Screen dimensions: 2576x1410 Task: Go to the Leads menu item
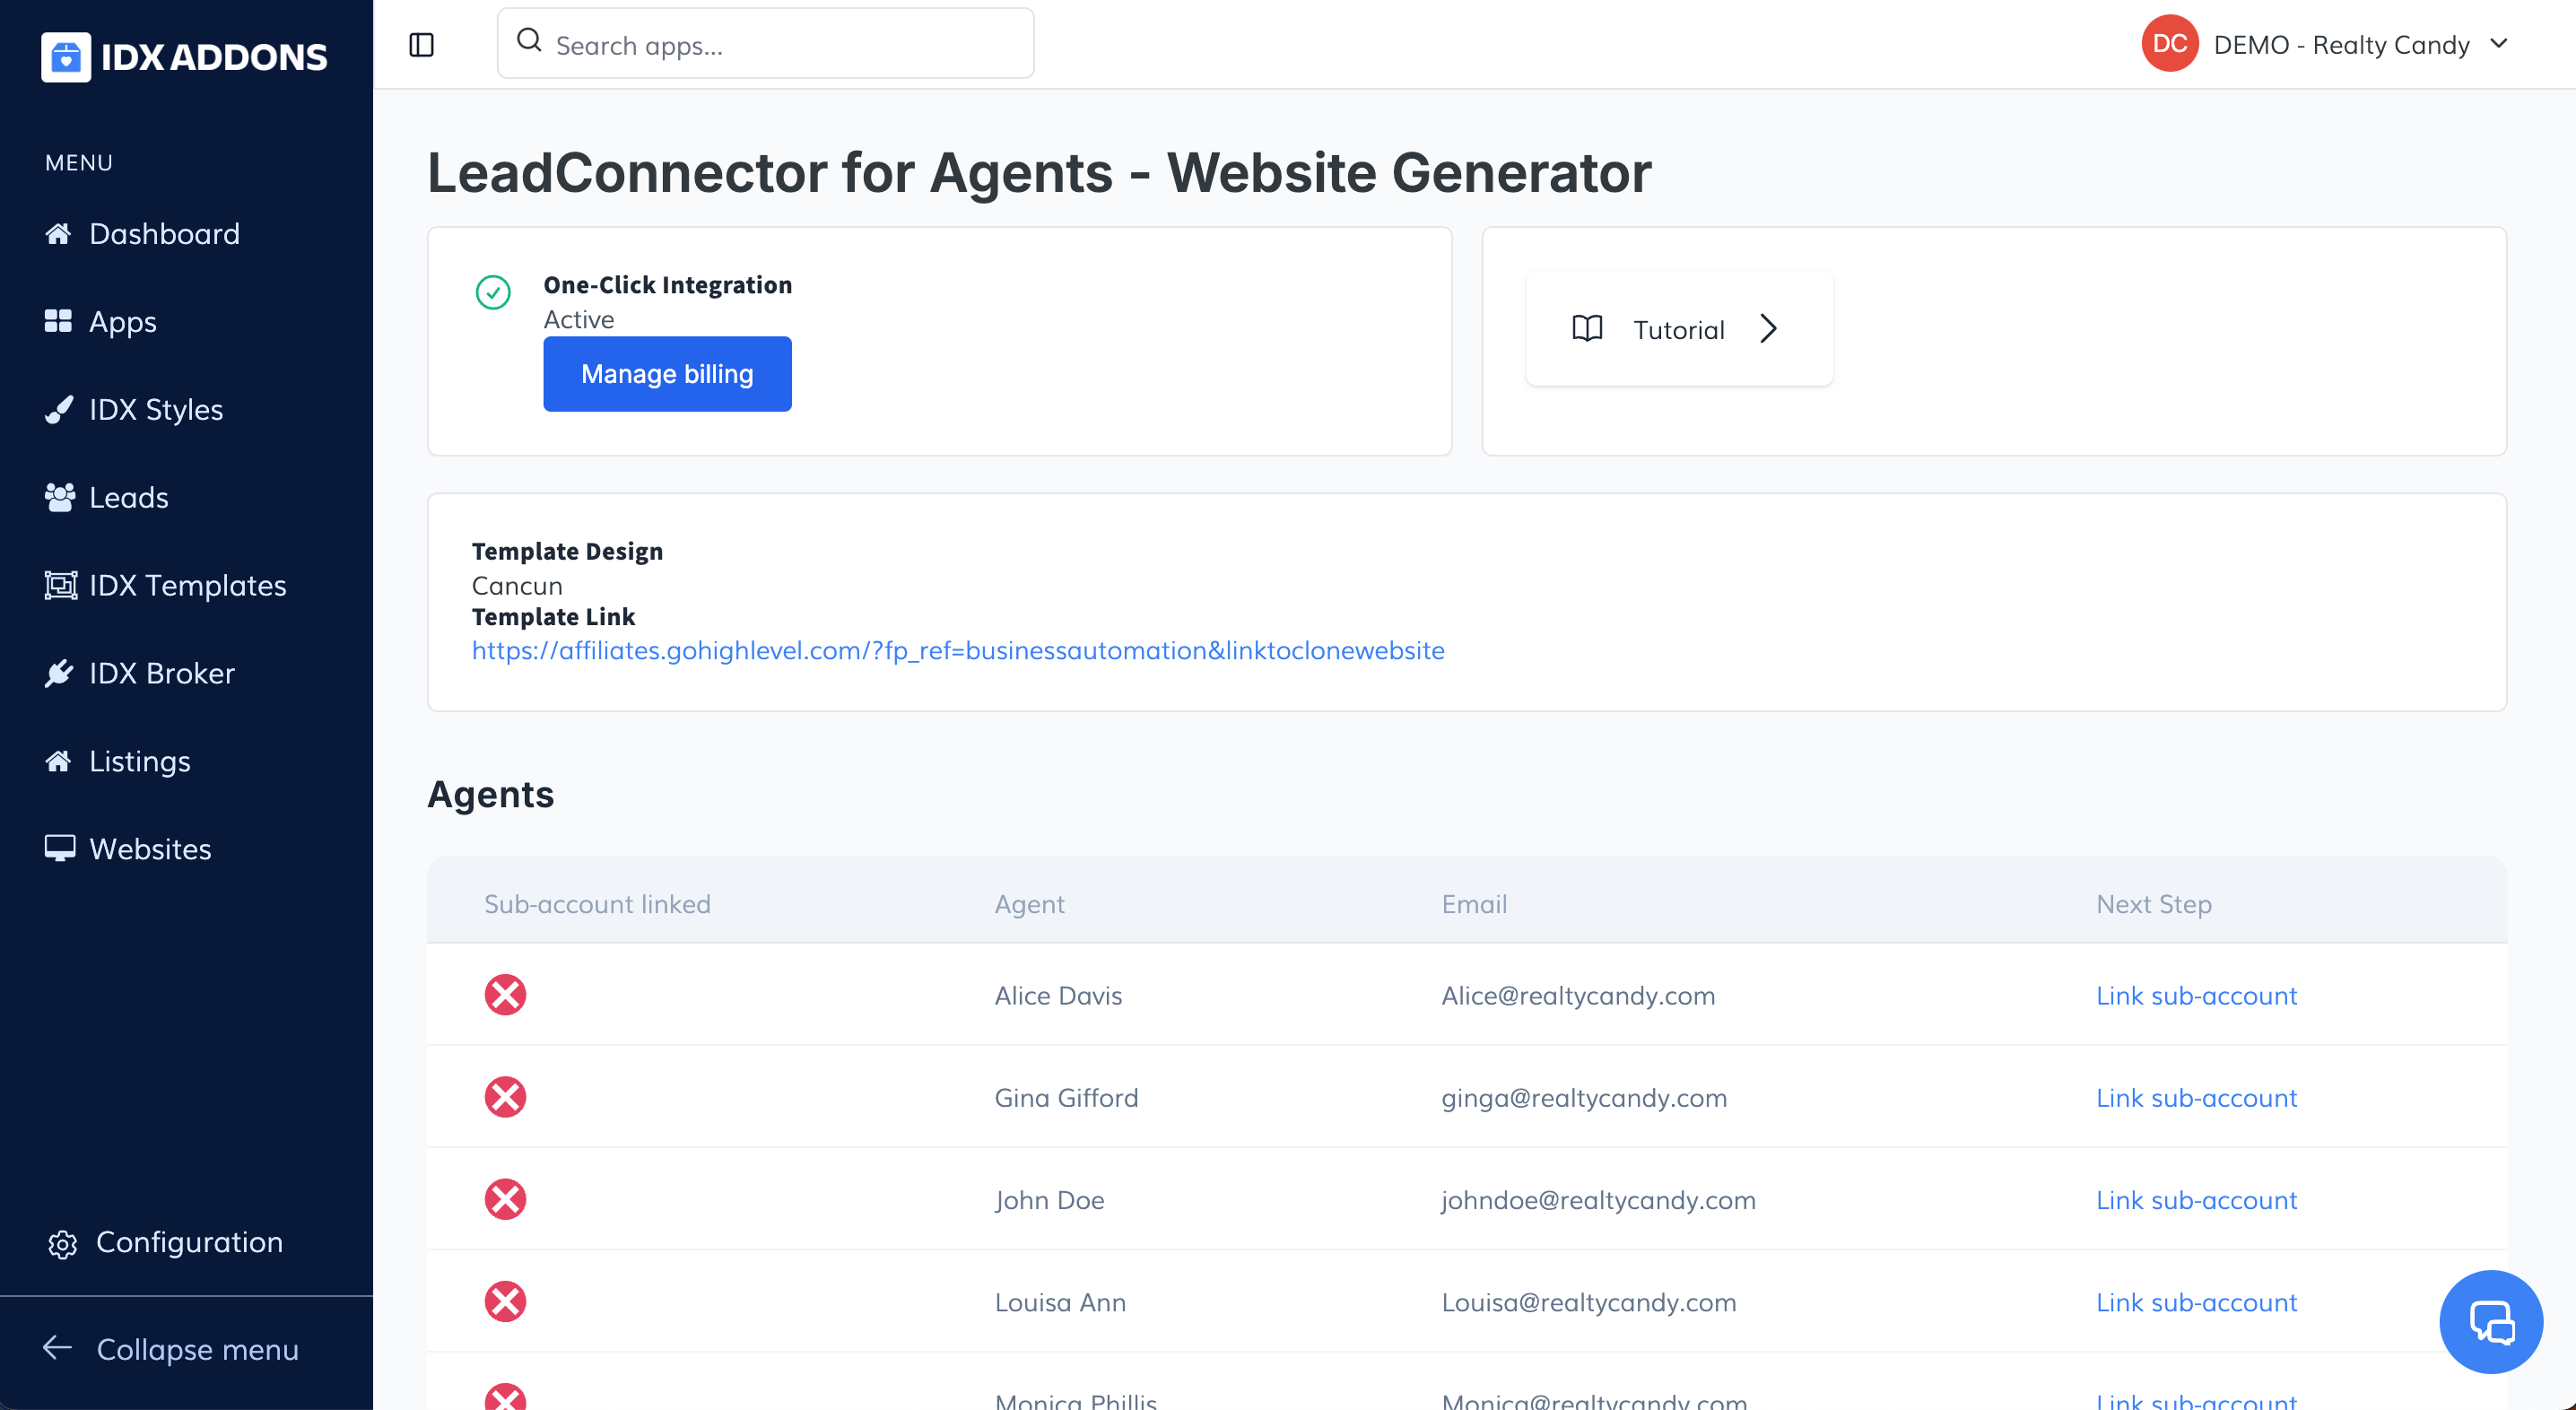coord(128,497)
